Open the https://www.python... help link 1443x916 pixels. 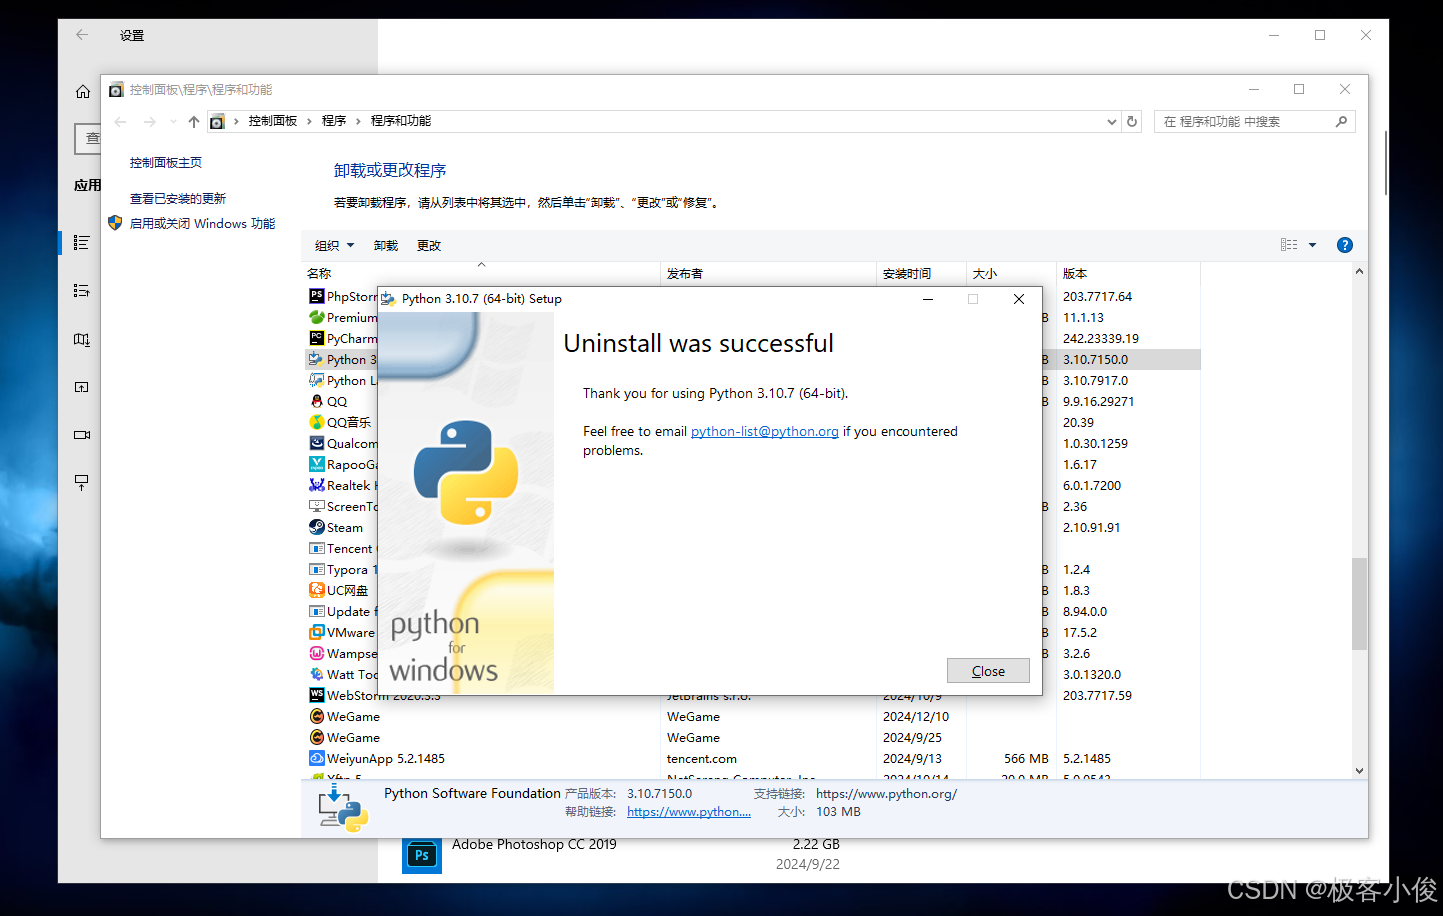click(x=689, y=811)
